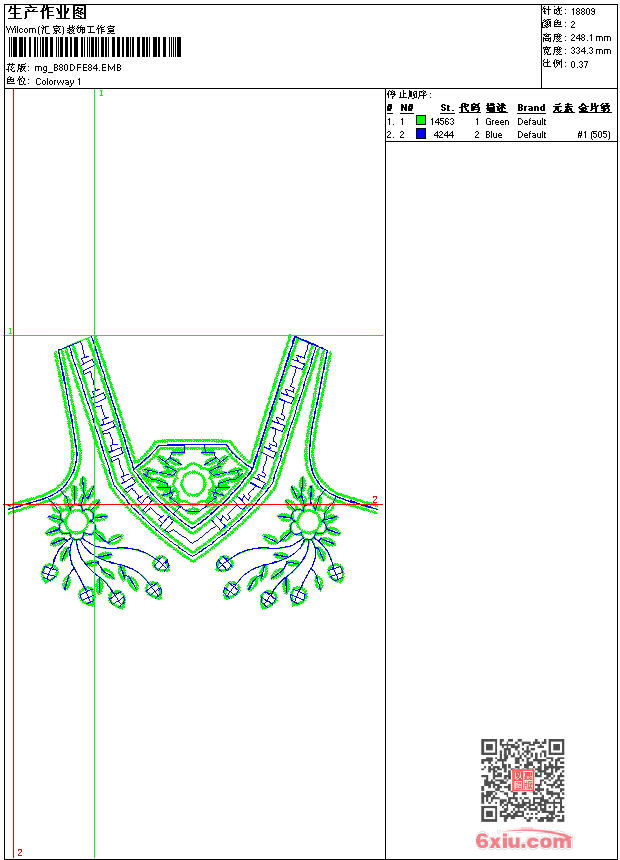Screen dimensions: 620x860
Task: Click the QR code with red seal
Action: [x=522, y=780]
